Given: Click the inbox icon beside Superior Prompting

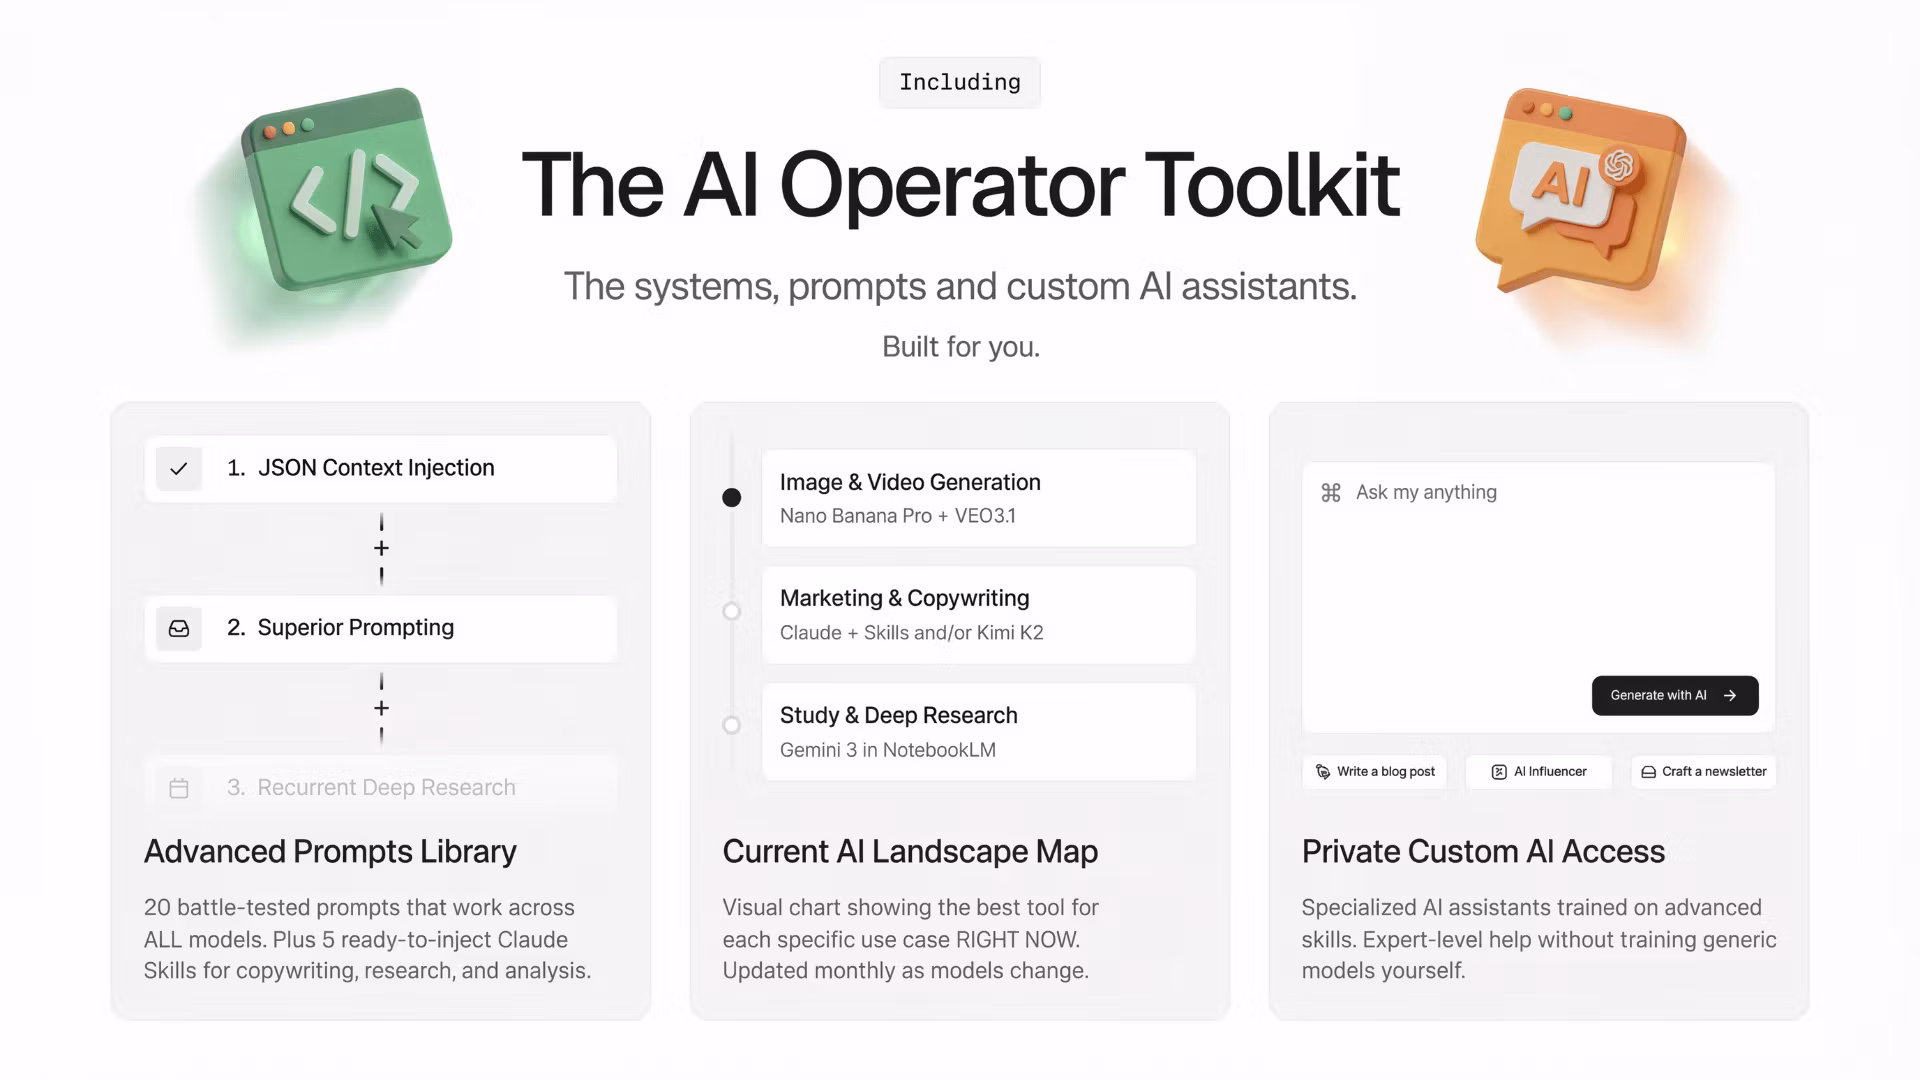Looking at the screenshot, I should tap(179, 628).
